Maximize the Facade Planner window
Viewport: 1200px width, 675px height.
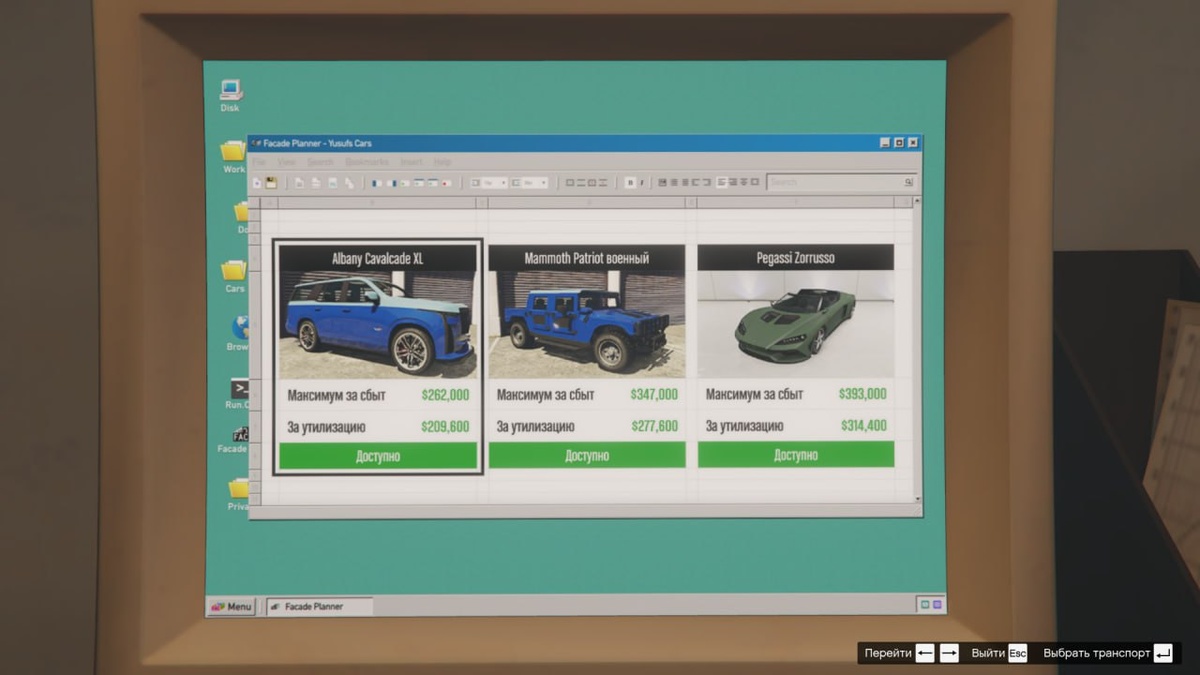pyautogui.click(x=899, y=143)
